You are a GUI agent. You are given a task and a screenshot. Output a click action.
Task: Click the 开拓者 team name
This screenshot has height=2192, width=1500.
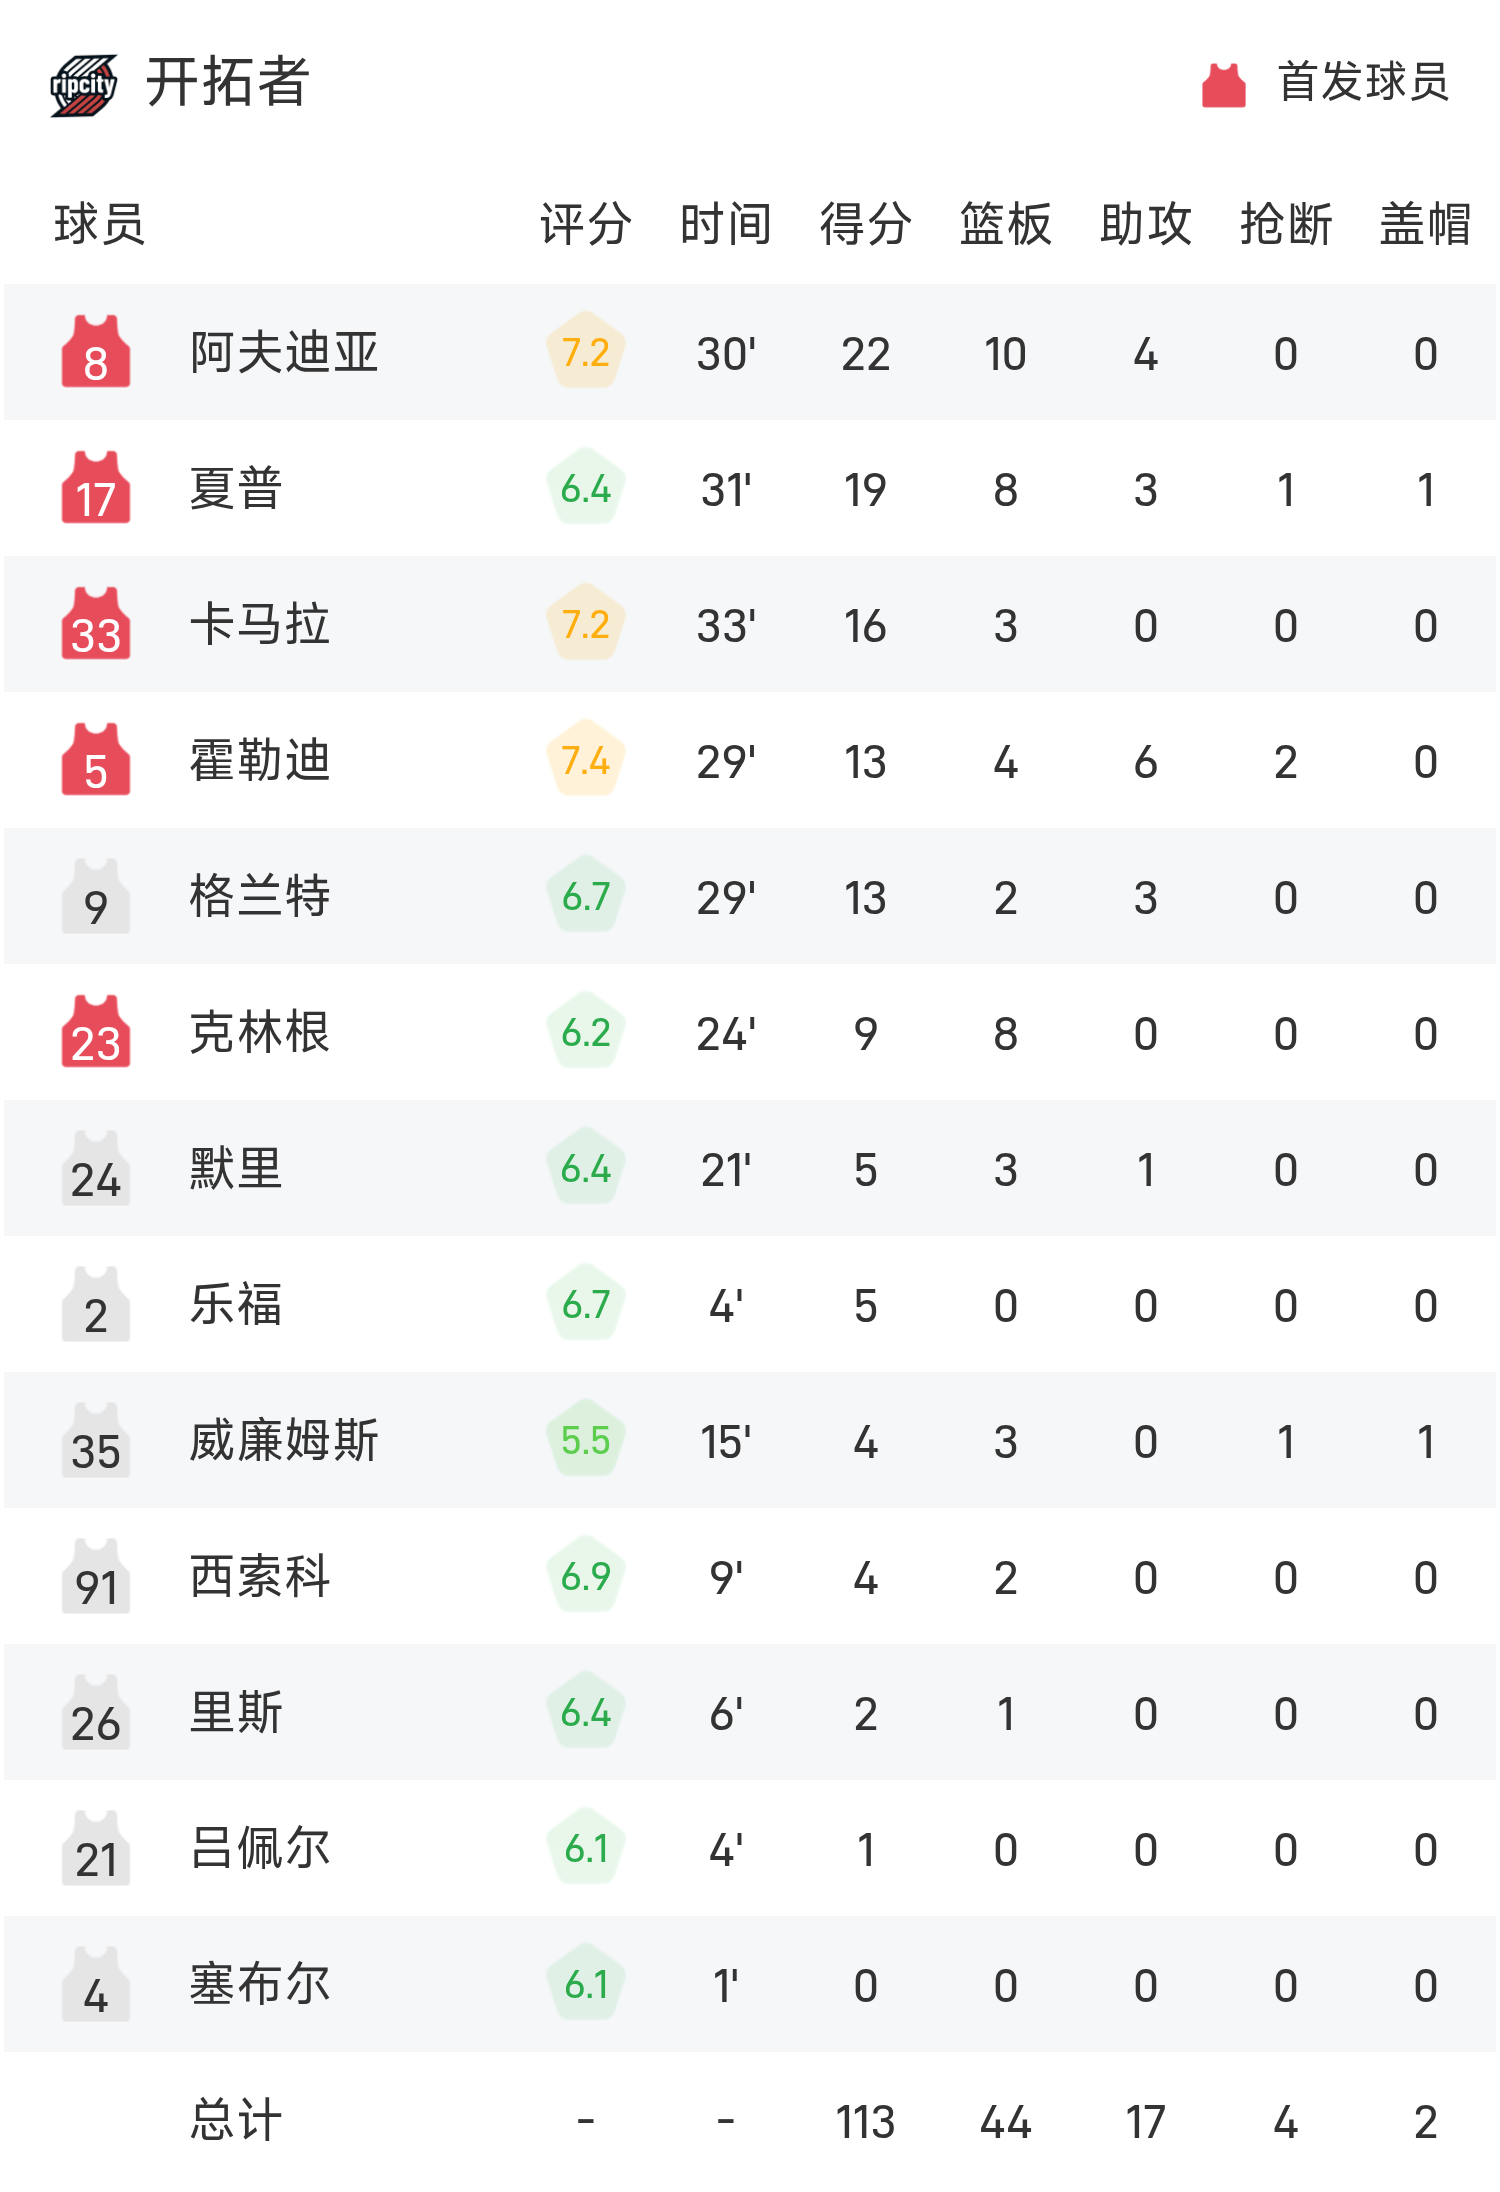228,82
